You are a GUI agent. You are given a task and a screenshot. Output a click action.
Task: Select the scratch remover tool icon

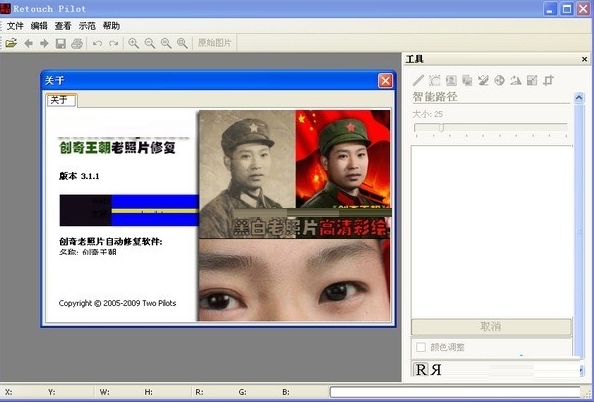pos(483,80)
